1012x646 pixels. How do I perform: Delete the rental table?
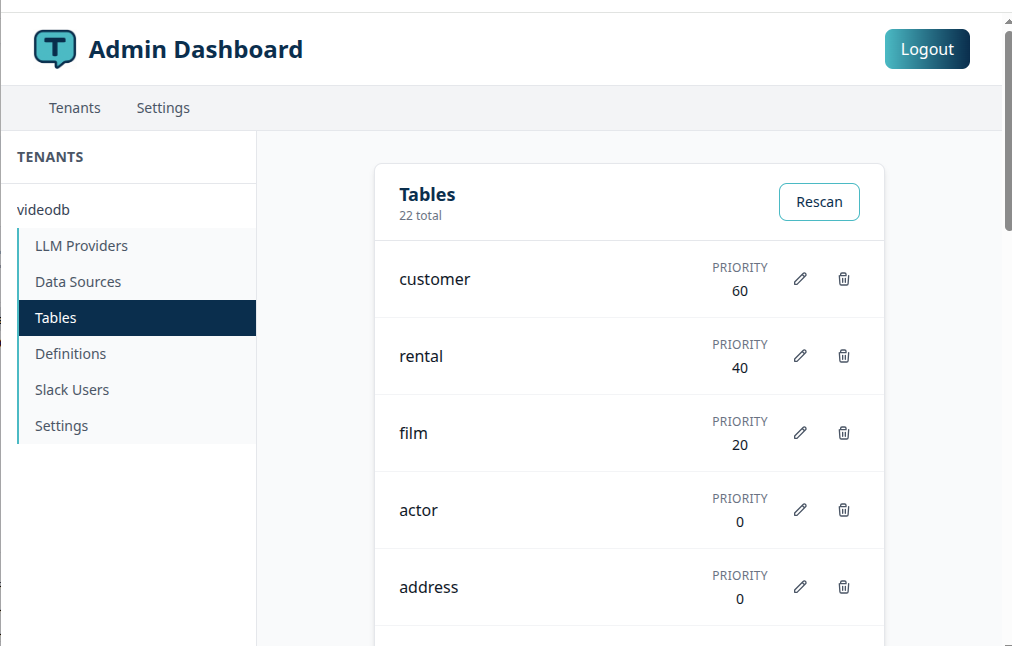(843, 355)
